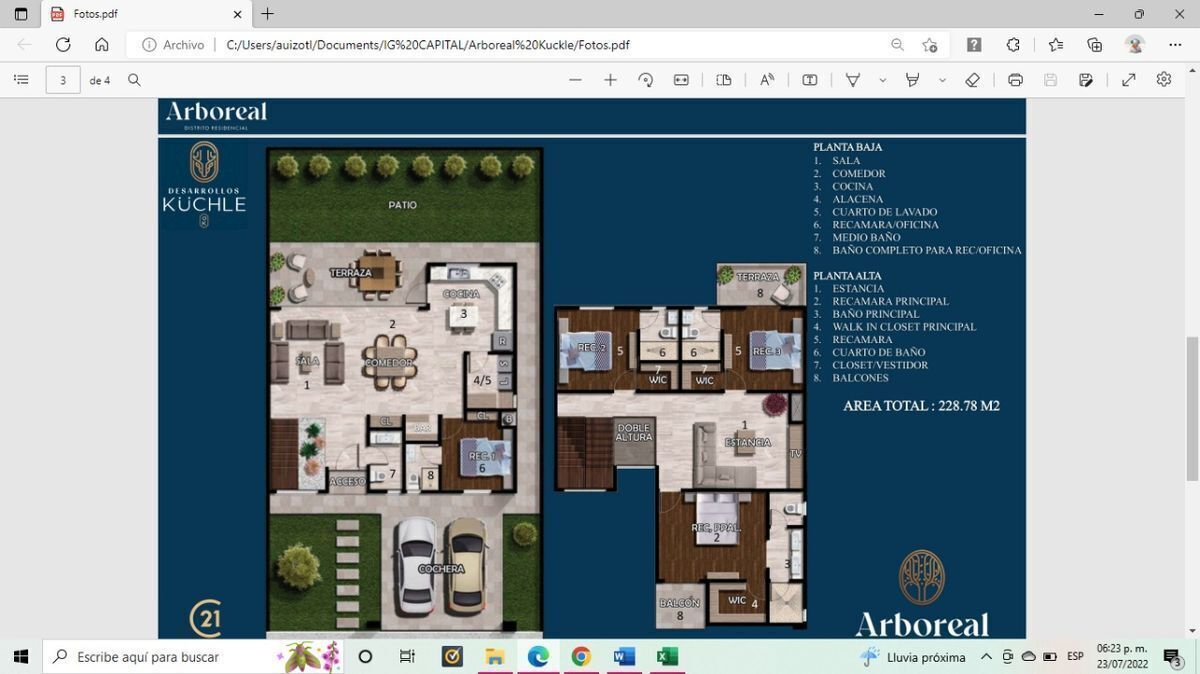The image size is (1200, 674).
Task: Add this page to favorites
Action: pos(930,45)
